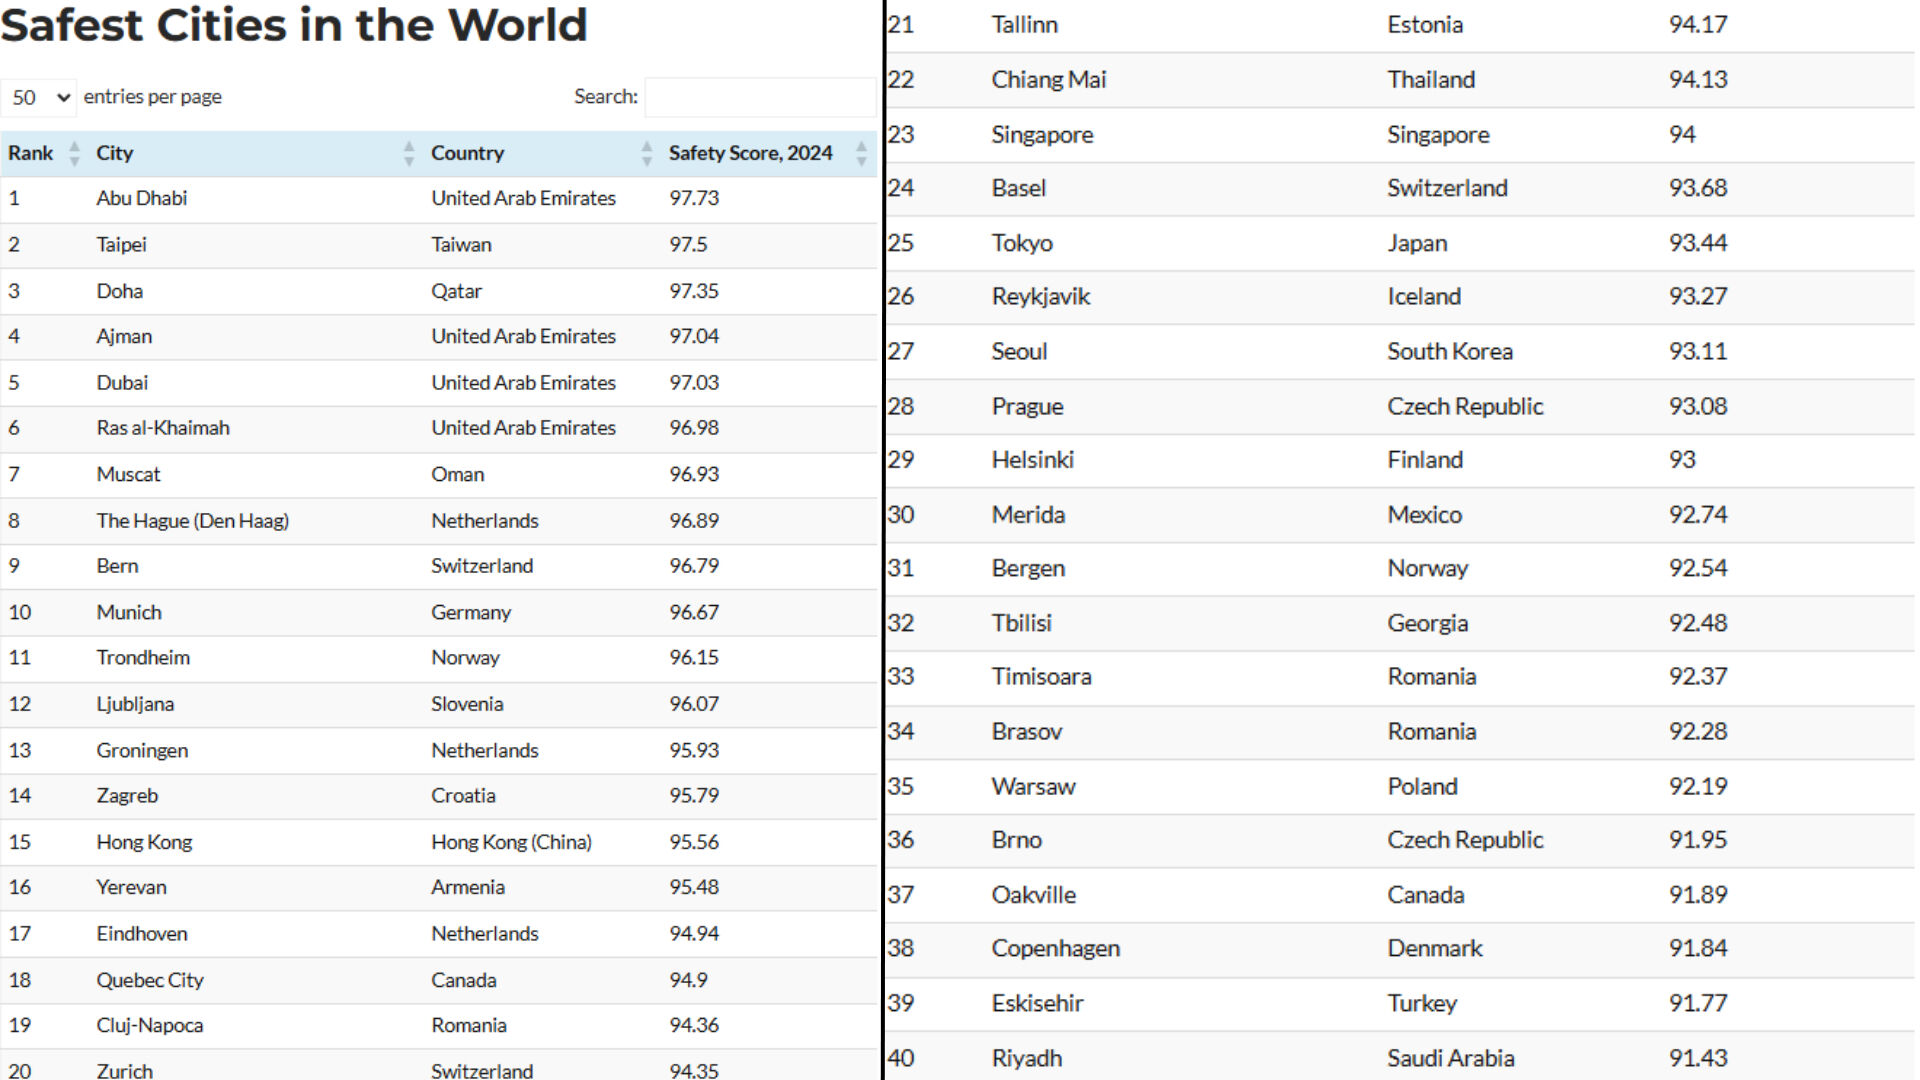Click the Country column header label
The image size is (1920, 1080).
coord(467,153)
